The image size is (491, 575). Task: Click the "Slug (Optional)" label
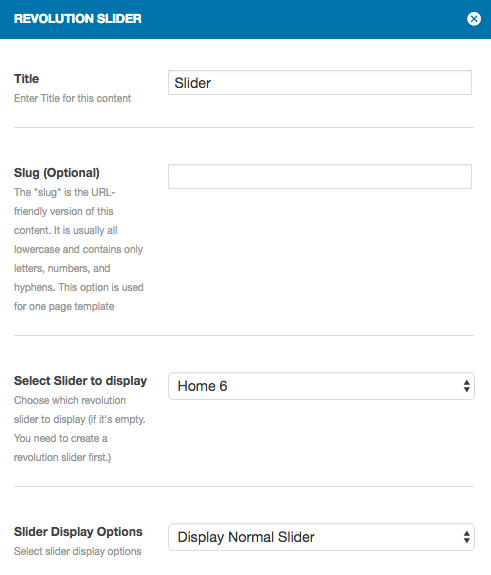[57, 173]
